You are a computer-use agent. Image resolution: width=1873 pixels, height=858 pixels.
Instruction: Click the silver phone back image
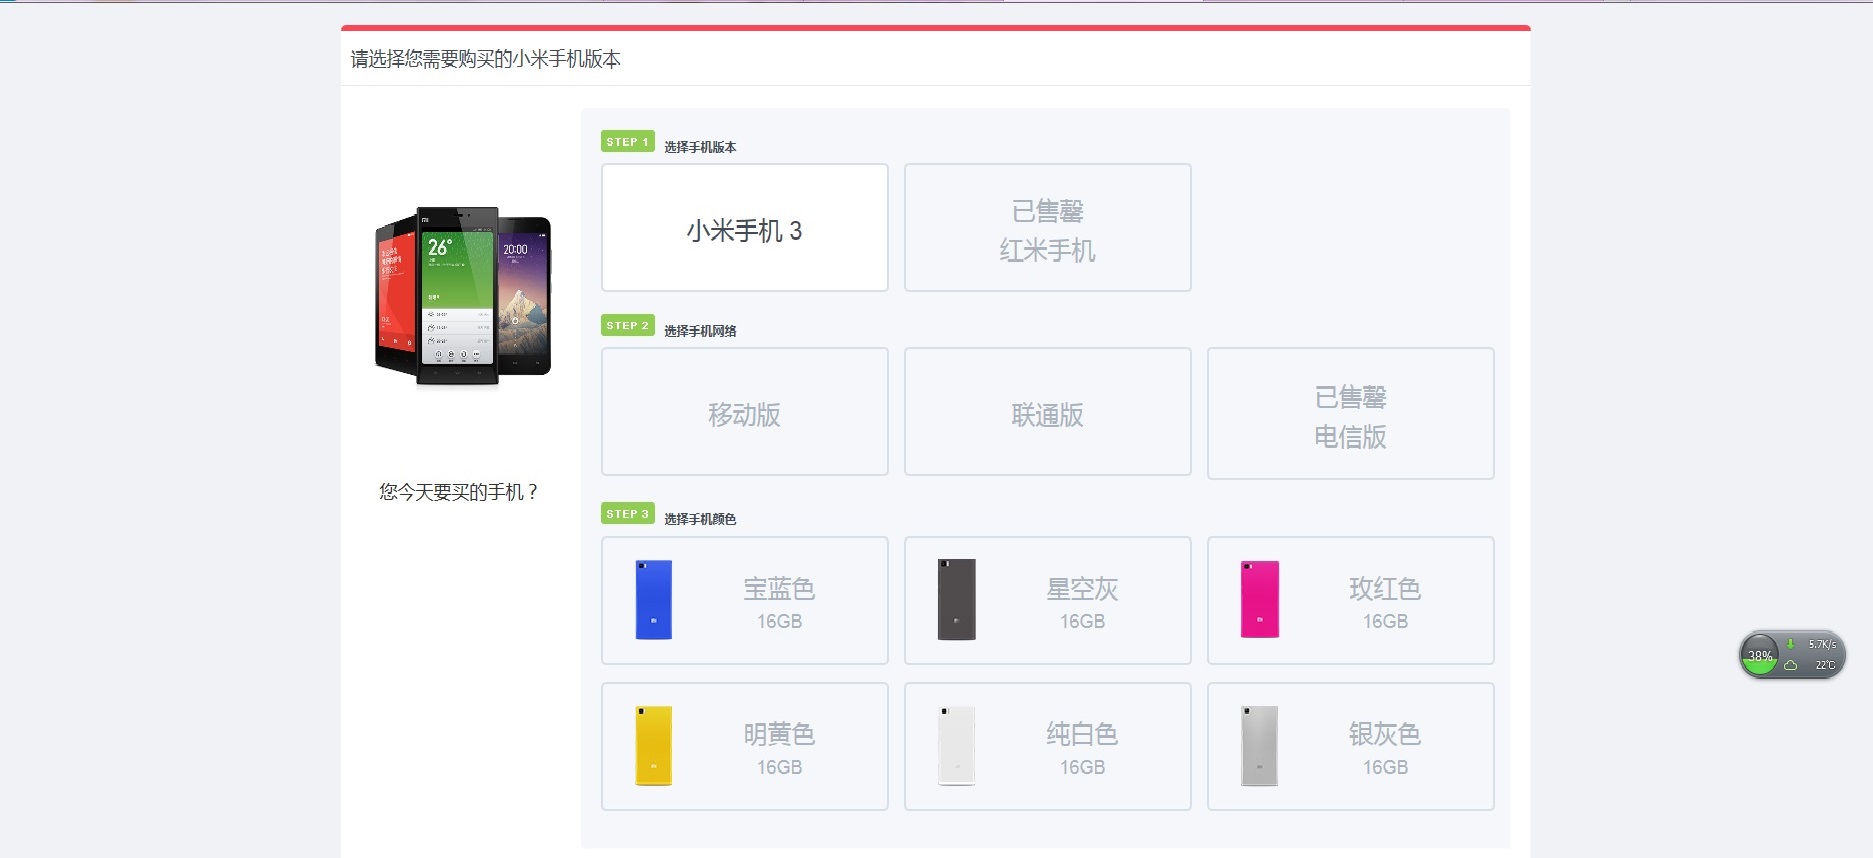(x=1260, y=746)
